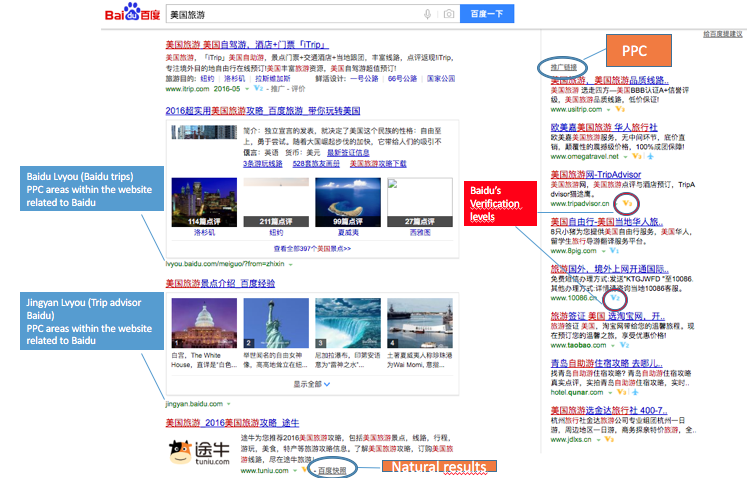Open the 旅游签证 美国 选淘宝网 ad
Image resolution: width=750 pixels, height=478 pixels.
[x=607, y=317]
